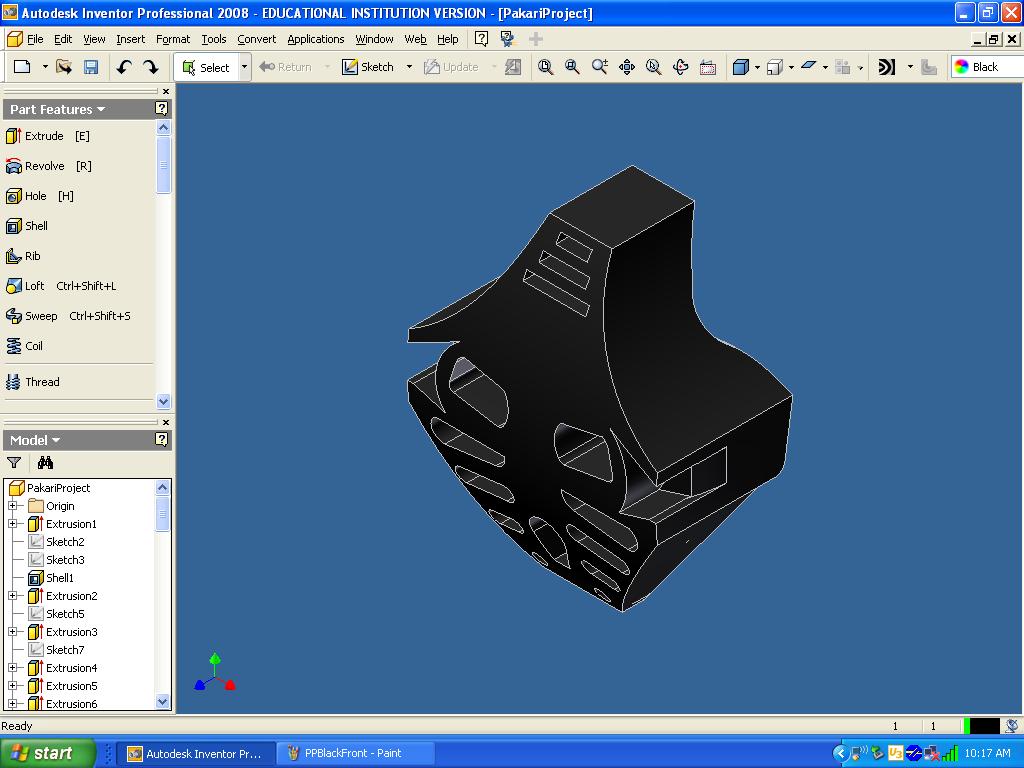Viewport: 1024px width, 768px height.
Task: Select the Extrude tool in Part Features
Action: pos(43,136)
